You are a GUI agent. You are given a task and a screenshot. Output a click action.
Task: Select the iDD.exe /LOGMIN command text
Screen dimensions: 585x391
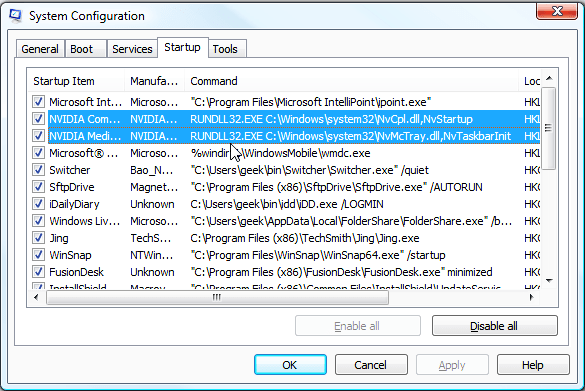pos(287,204)
